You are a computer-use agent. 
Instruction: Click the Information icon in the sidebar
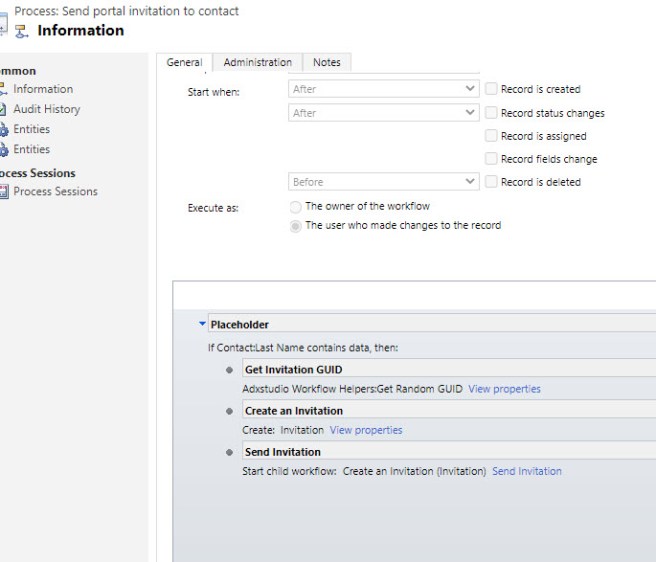[3, 89]
